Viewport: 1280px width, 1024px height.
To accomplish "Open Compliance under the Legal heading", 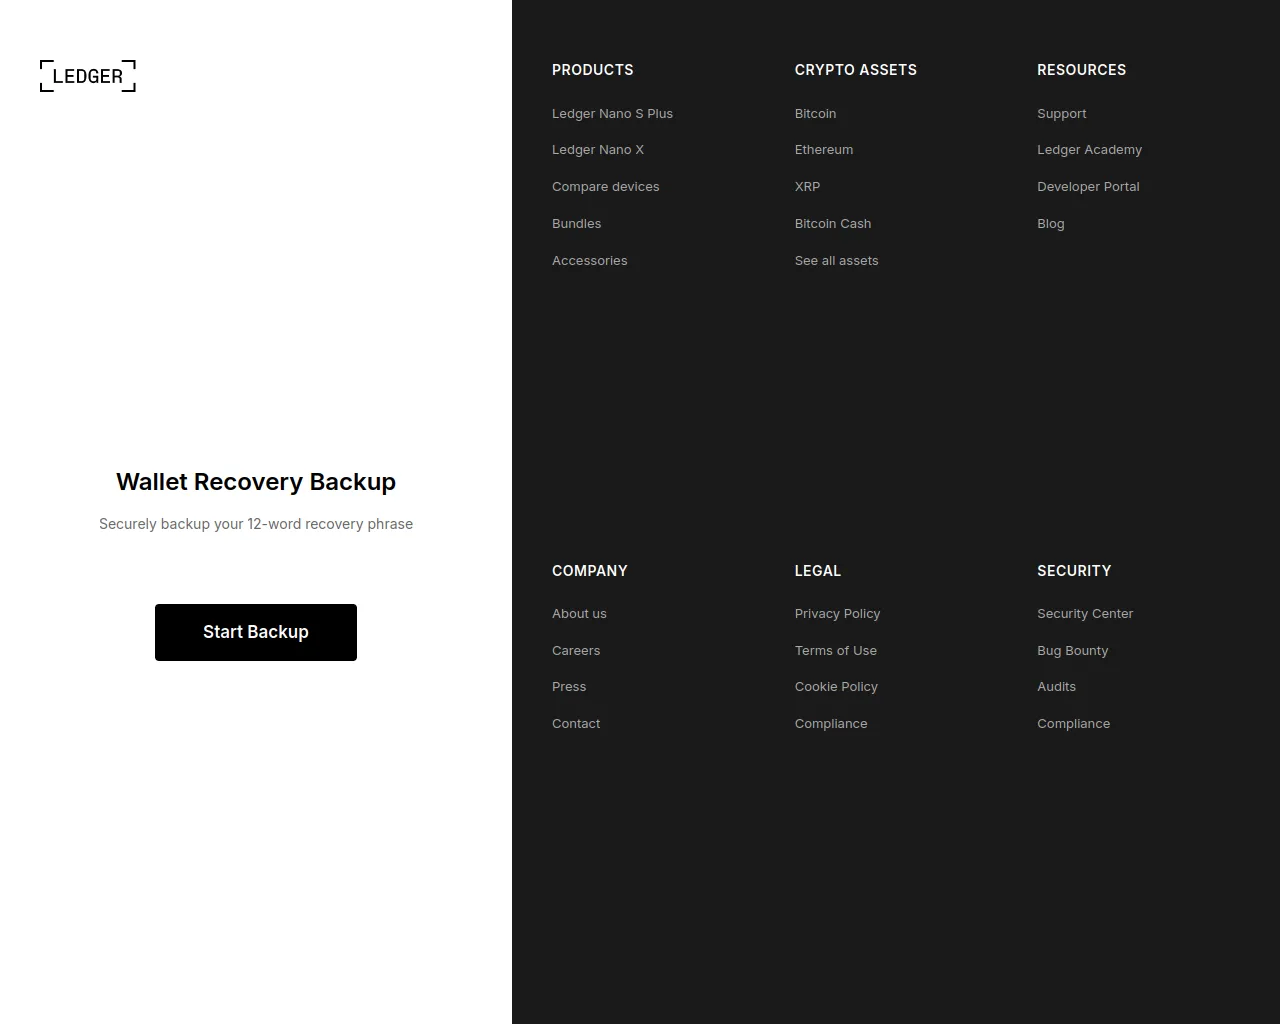I will (831, 724).
